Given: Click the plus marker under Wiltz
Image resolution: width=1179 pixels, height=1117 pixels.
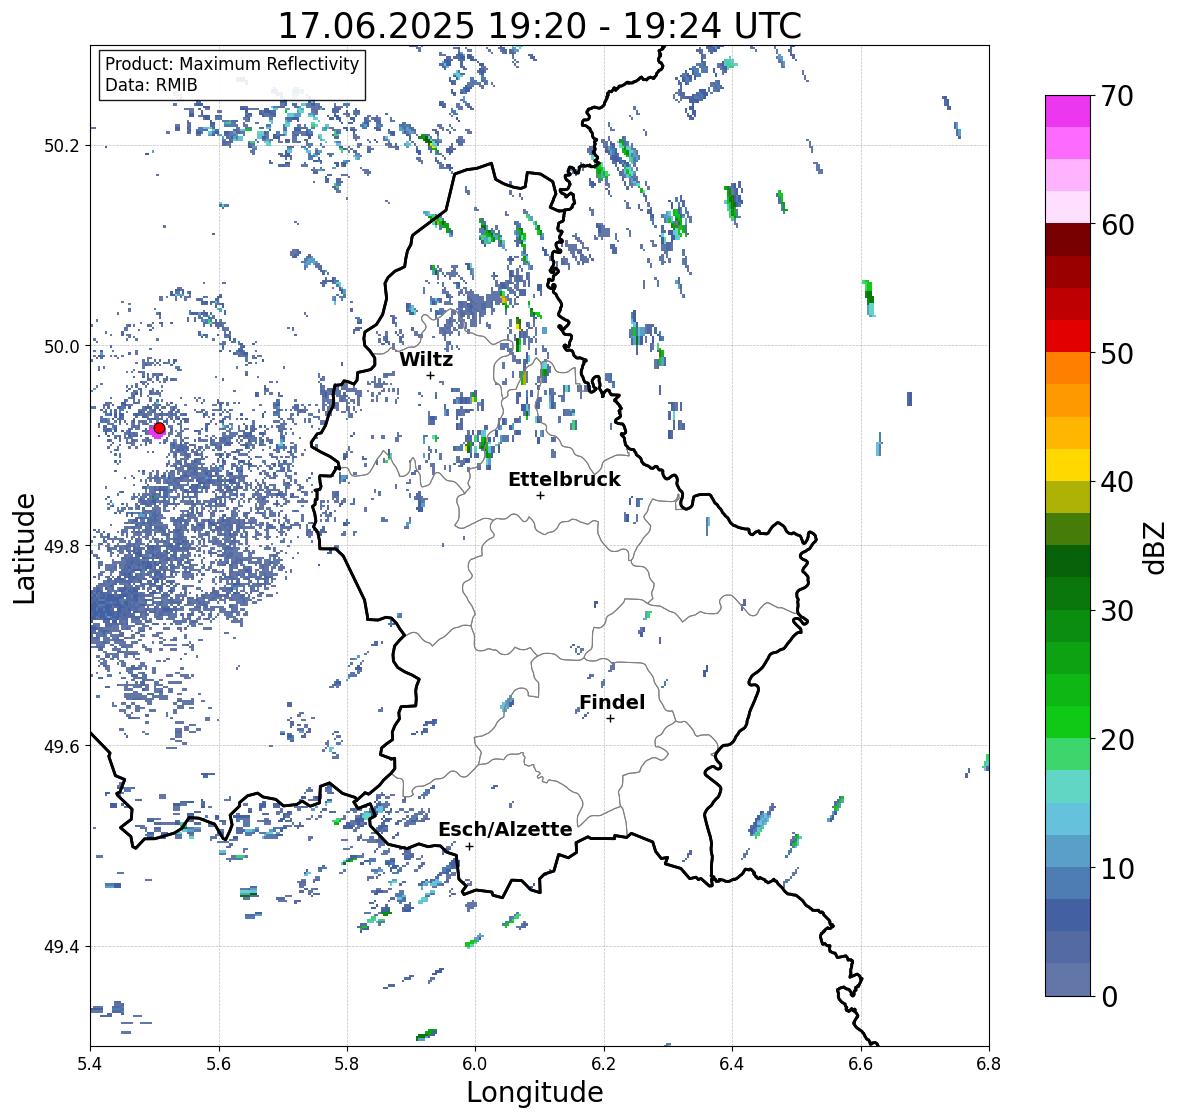Looking at the screenshot, I should coord(430,375).
